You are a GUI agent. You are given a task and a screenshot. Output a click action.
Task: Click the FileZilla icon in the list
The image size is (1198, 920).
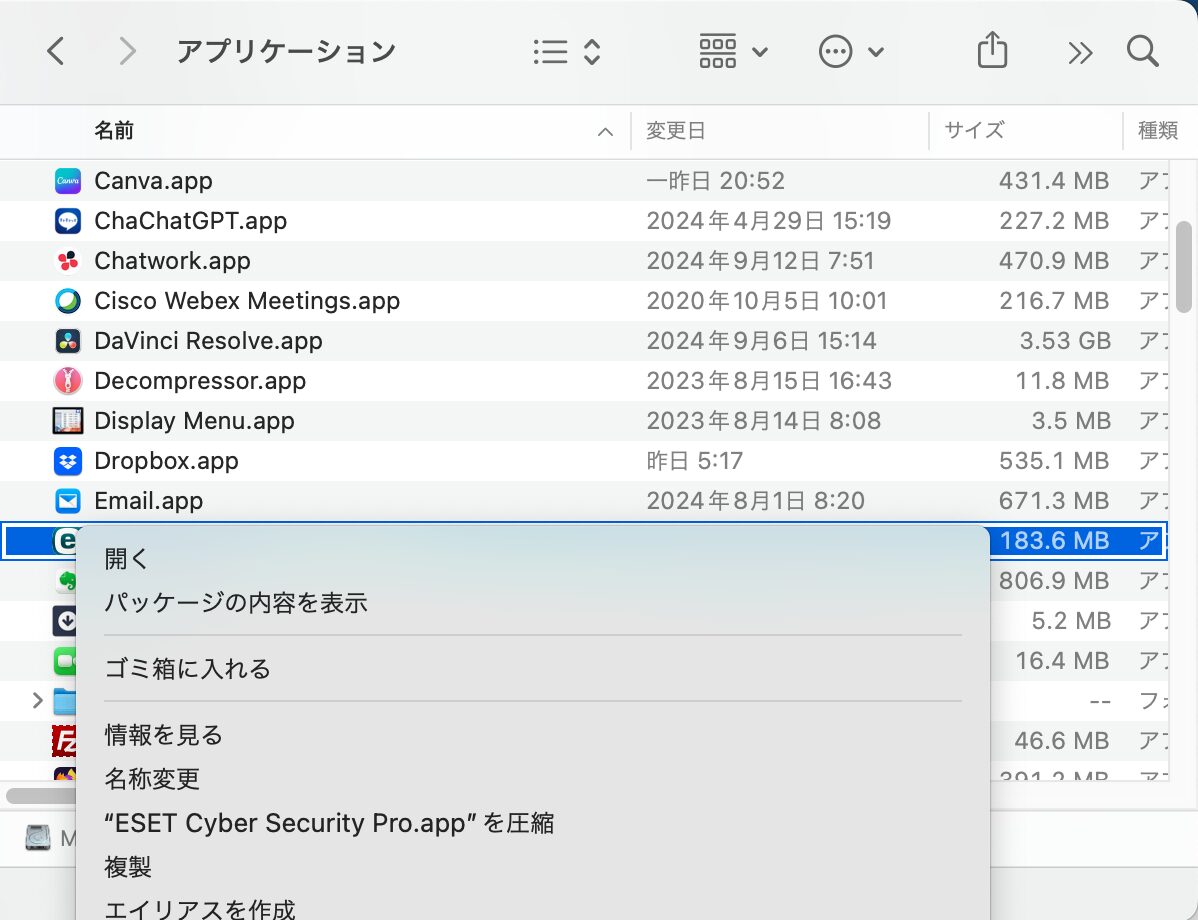(64, 740)
